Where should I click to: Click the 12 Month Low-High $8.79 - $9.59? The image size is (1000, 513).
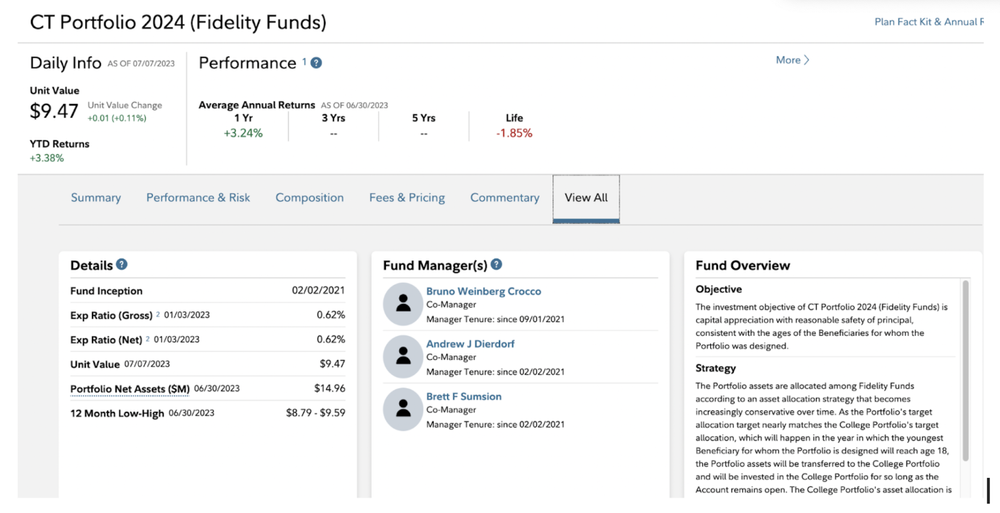[316, 413]
